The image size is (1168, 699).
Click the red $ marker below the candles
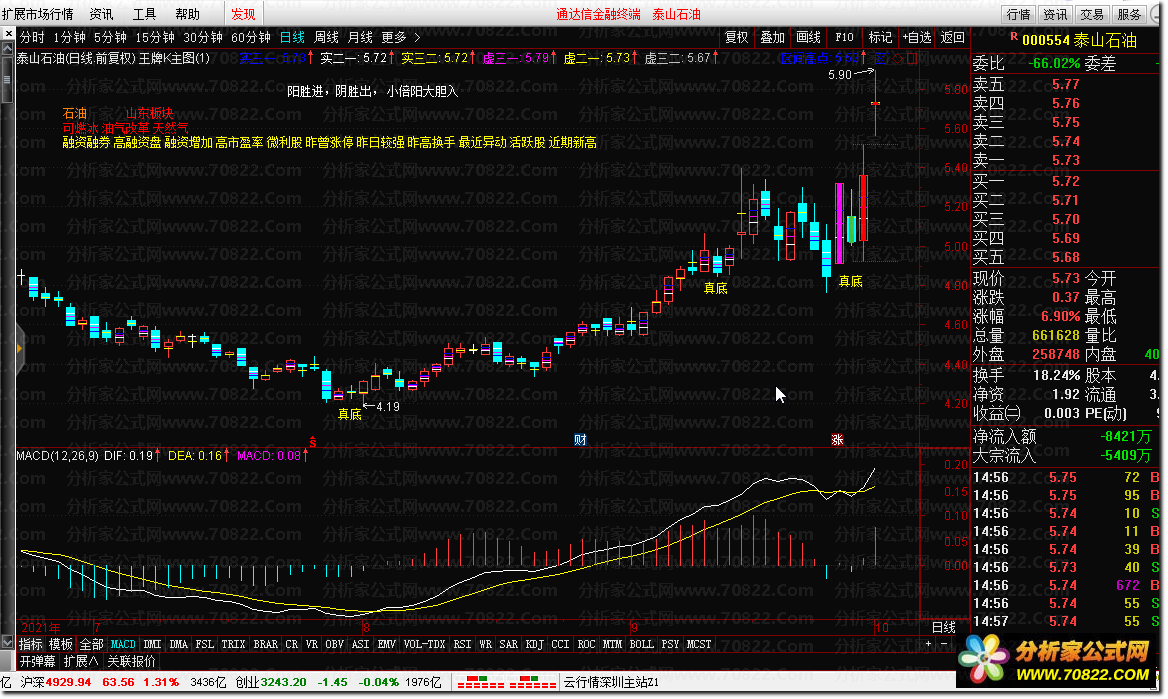pos(312,442)
